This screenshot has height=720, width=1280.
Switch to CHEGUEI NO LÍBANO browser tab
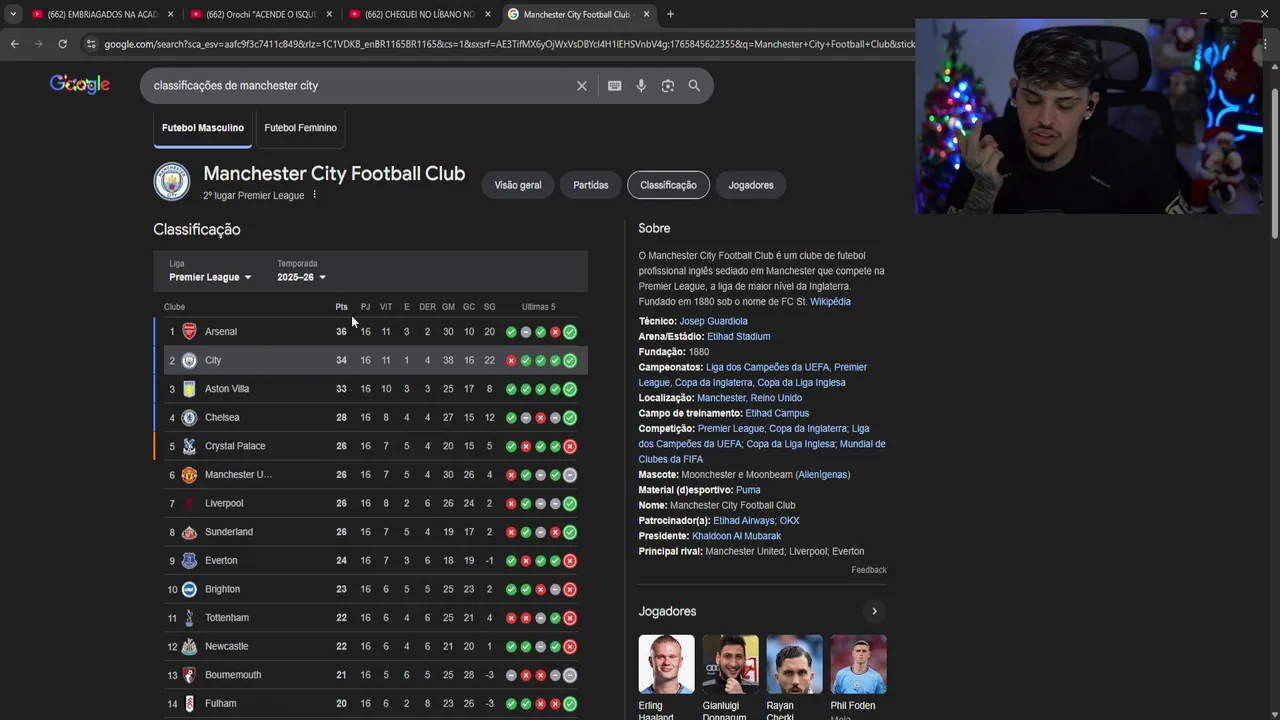point(420,14)
